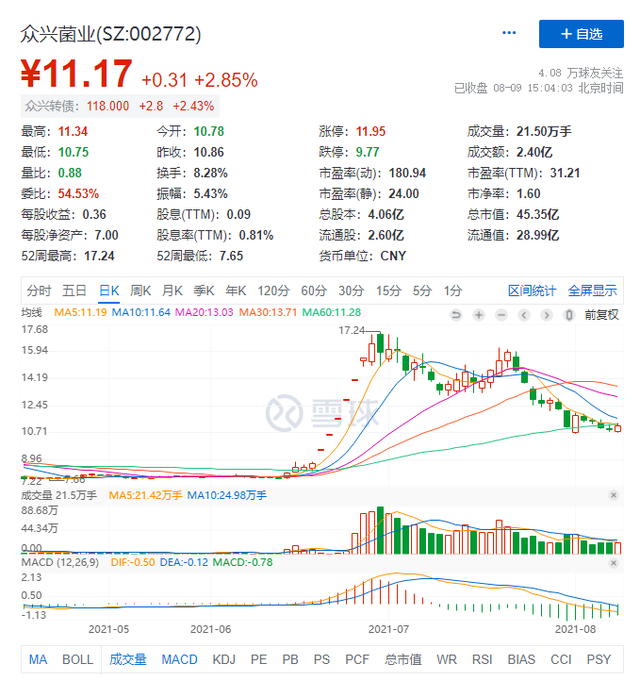This screenshot has height=681, width=640.
Task: Click the MA10:11.64 legend label
Action: coord(141,312)
